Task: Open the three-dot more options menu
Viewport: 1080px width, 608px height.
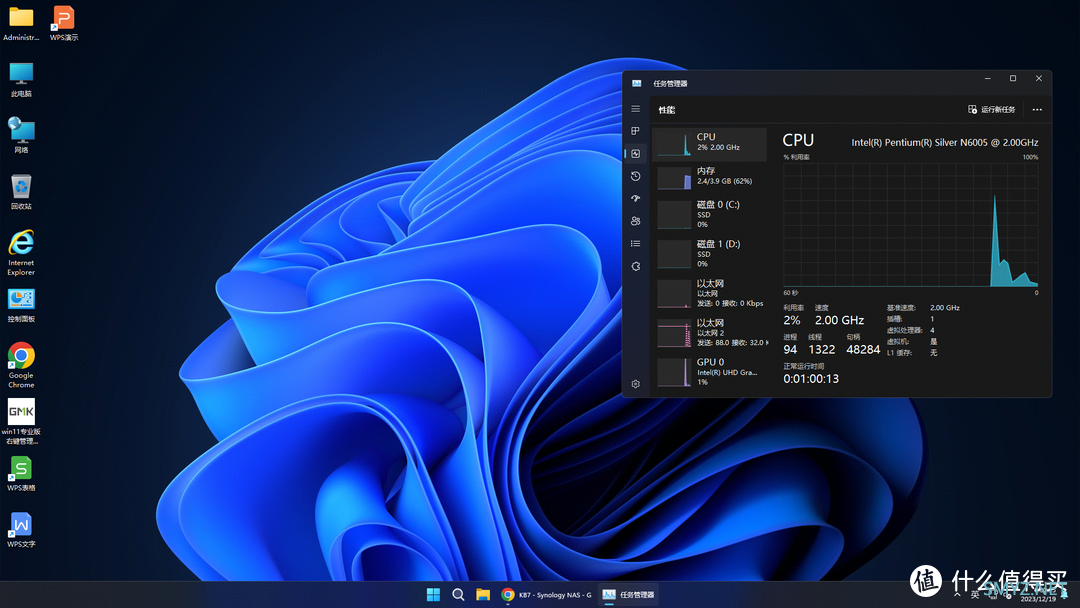Action: [1037, 109]
